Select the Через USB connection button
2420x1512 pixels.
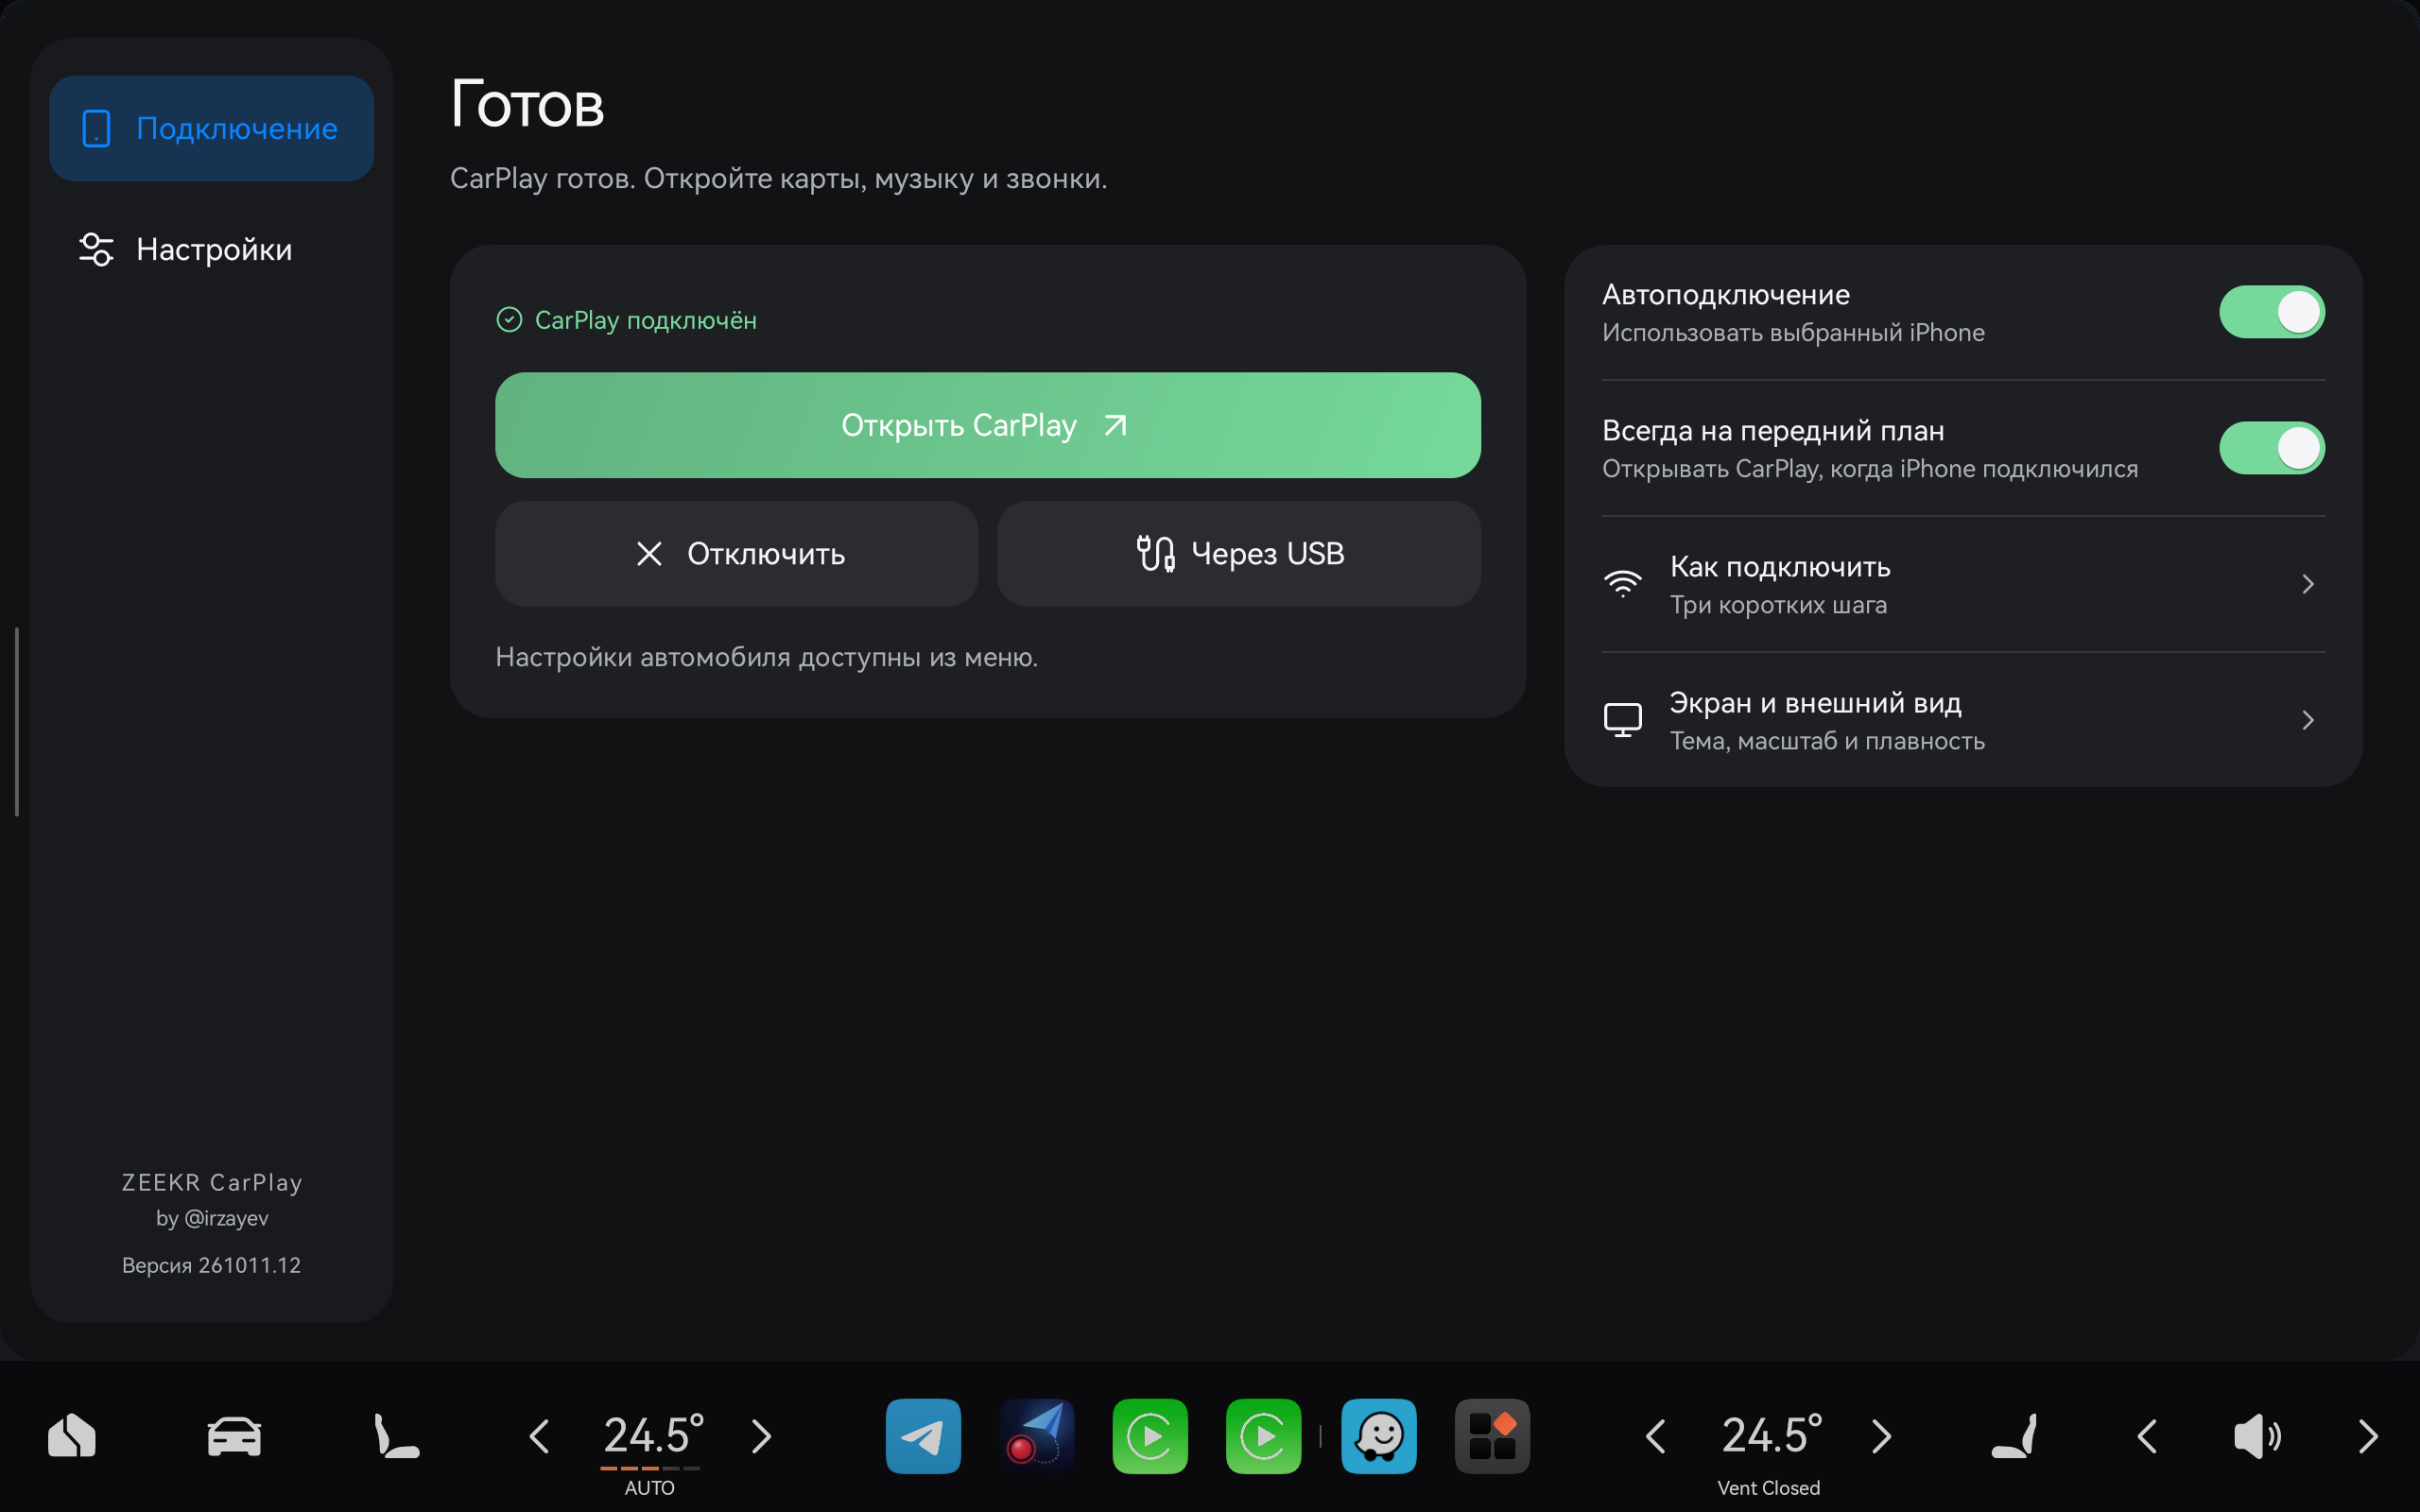point(1238,553)
